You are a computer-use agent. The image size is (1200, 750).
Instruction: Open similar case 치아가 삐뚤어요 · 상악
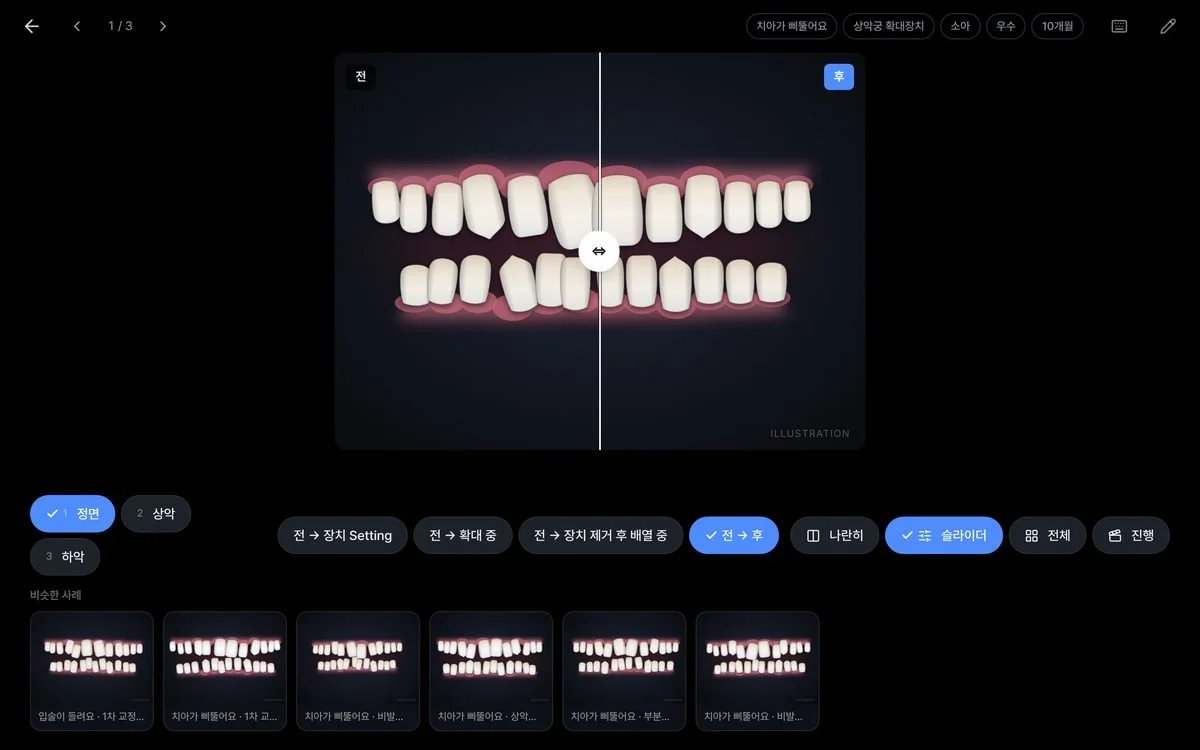(491, 671)
